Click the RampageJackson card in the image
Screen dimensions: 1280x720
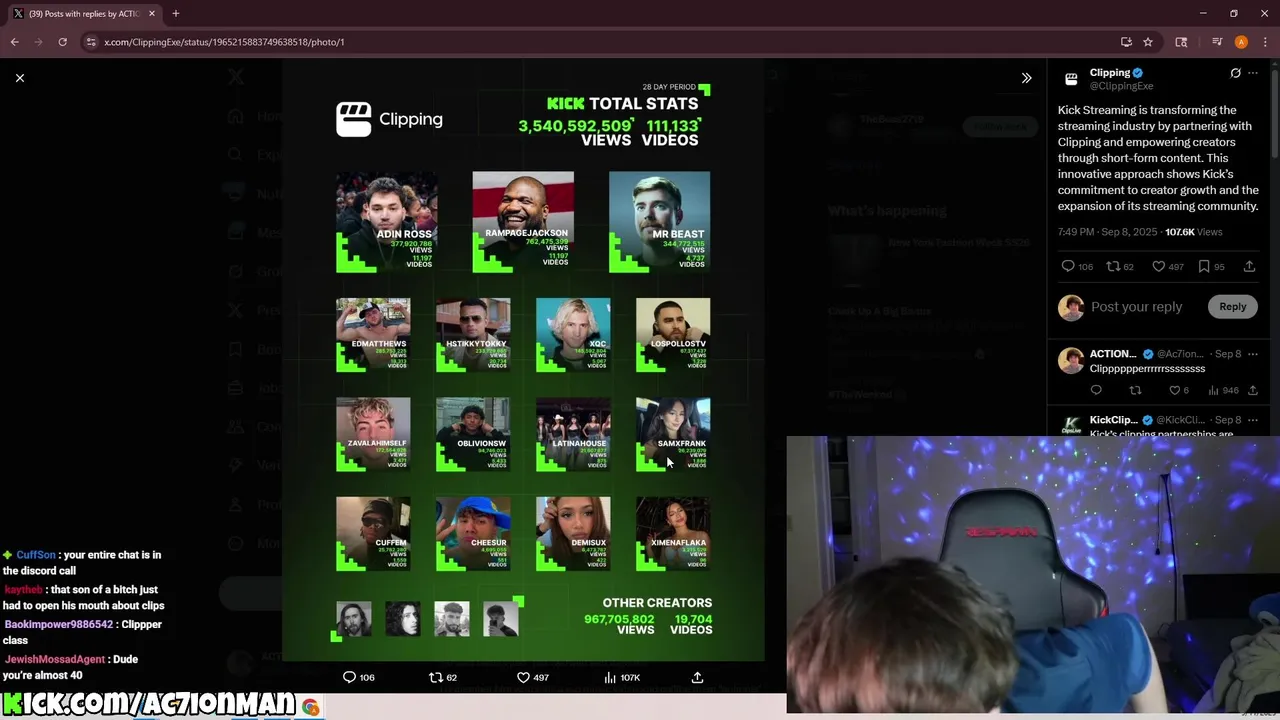point(523,222)
